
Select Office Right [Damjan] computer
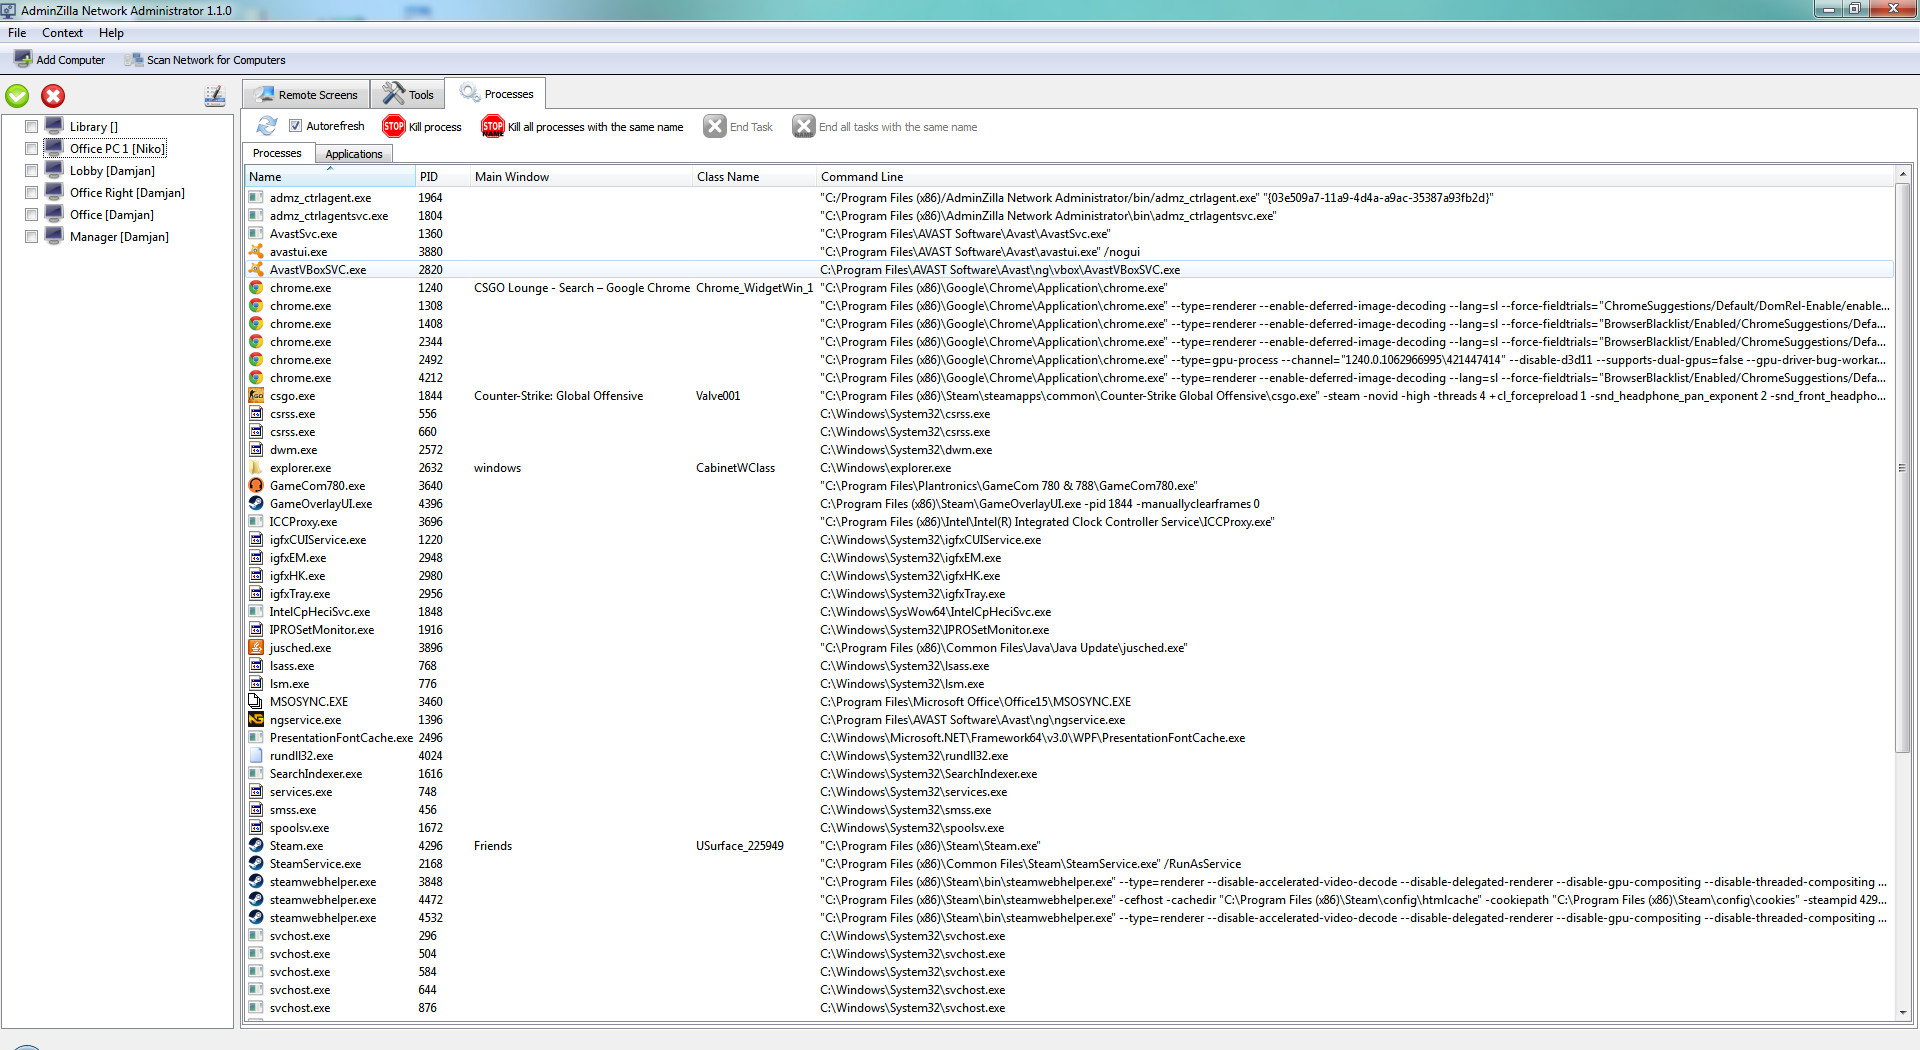point(127,193)
